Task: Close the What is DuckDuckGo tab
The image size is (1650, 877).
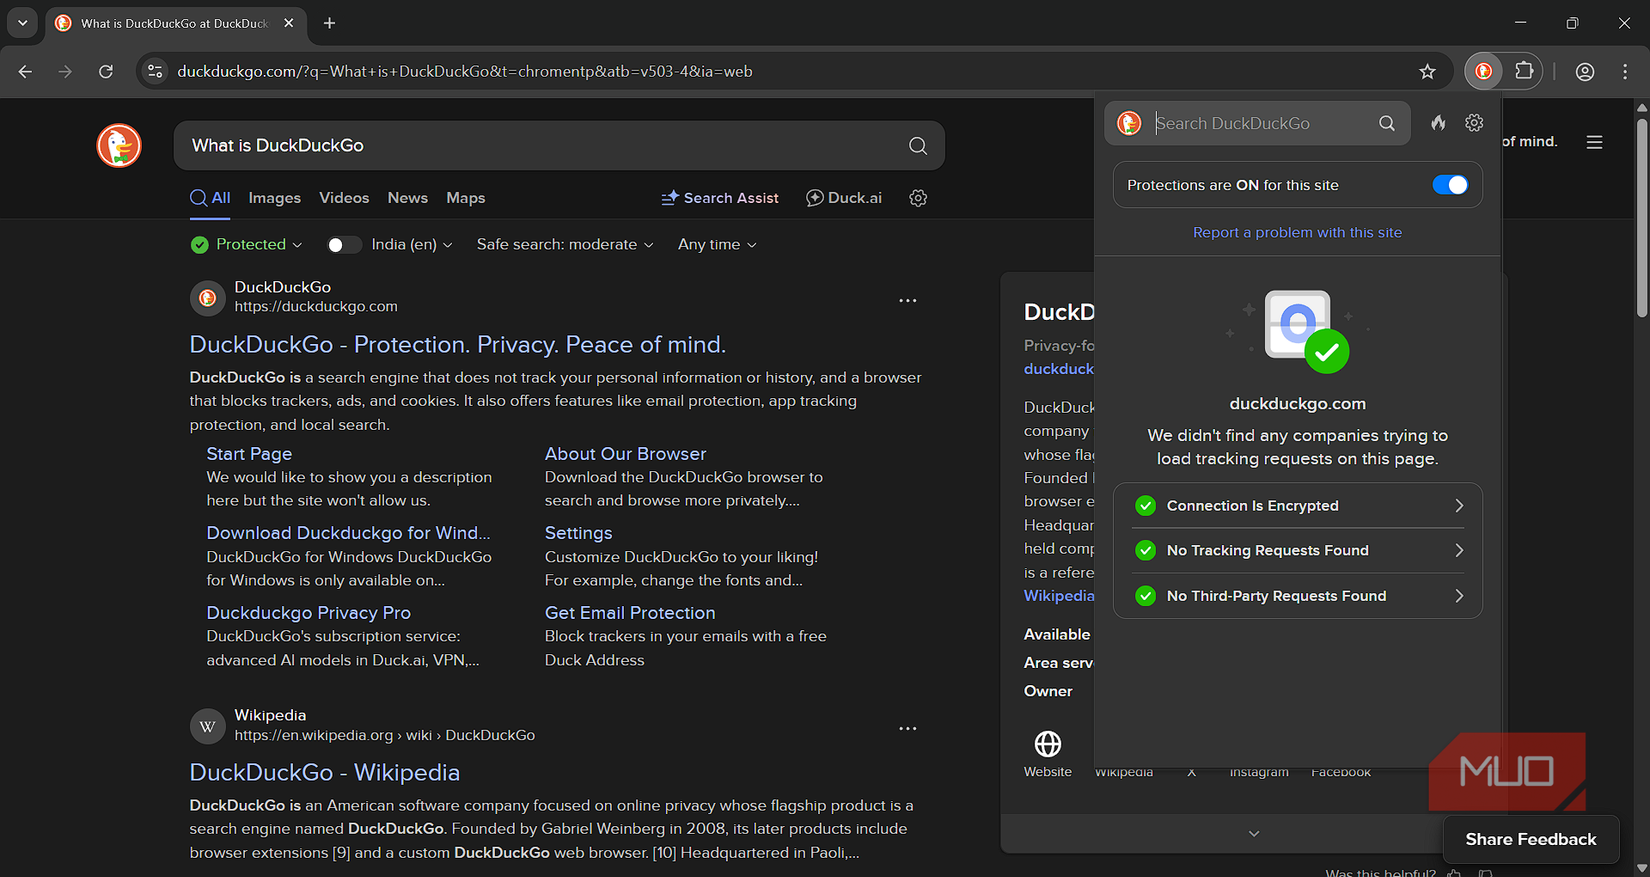Action: (289, 22)
